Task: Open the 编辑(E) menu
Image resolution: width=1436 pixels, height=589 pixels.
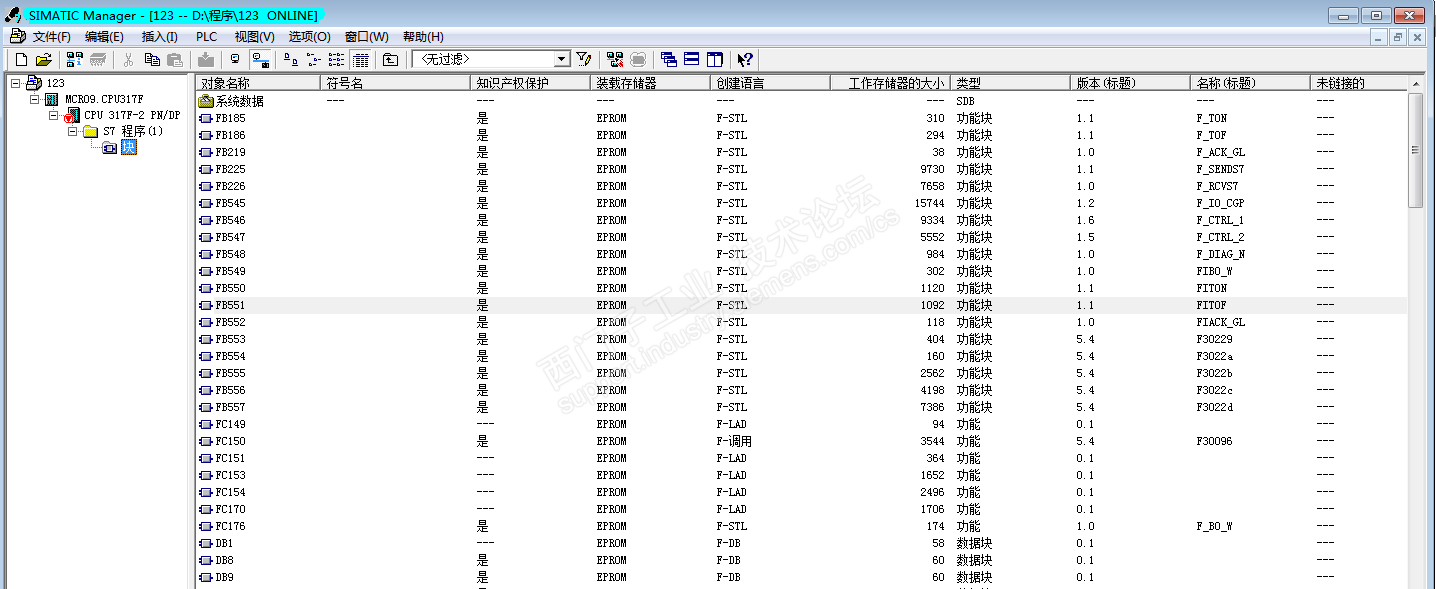Action: (104, 36)
